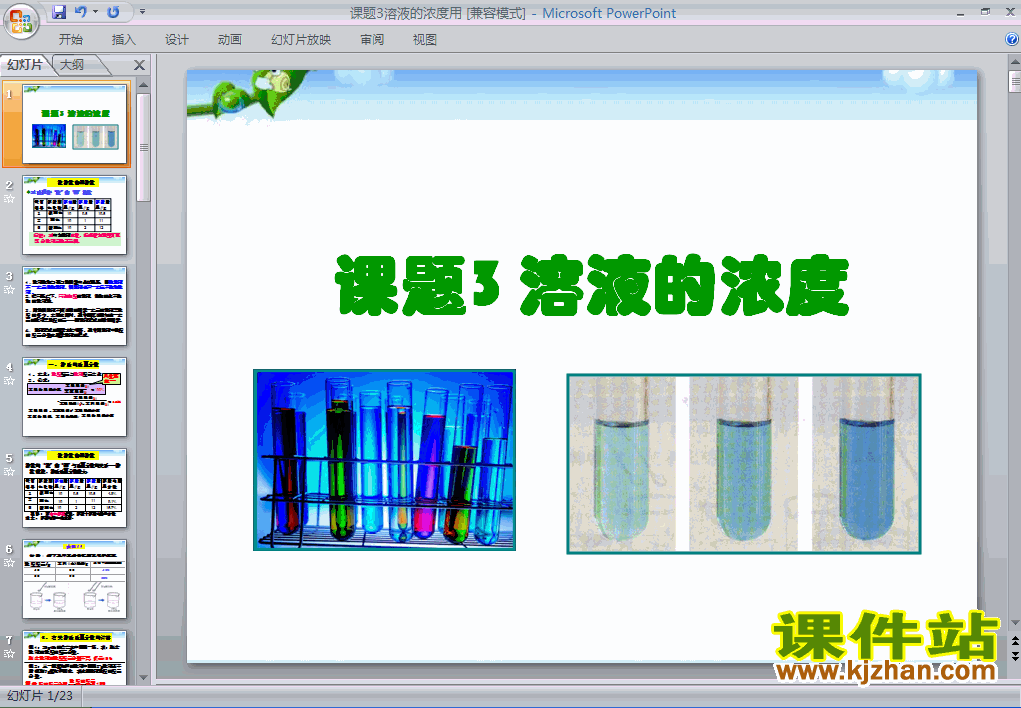
Task: Switch to the 幻灯片 pane tab
Action: pos(25,64)
